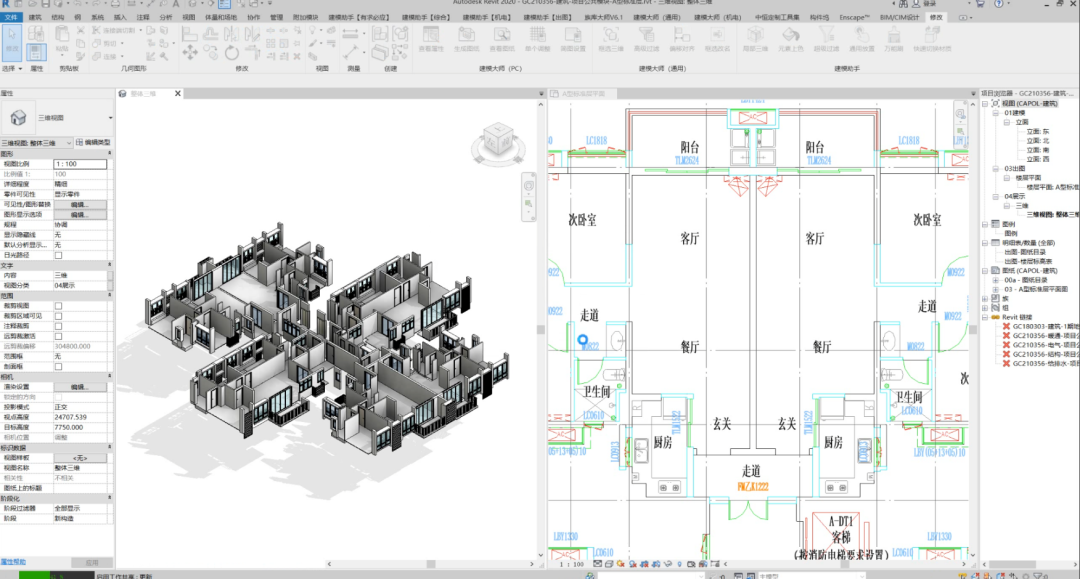Expand the 00a - 图纸目录 sheet node

click(x=996, y=280)
